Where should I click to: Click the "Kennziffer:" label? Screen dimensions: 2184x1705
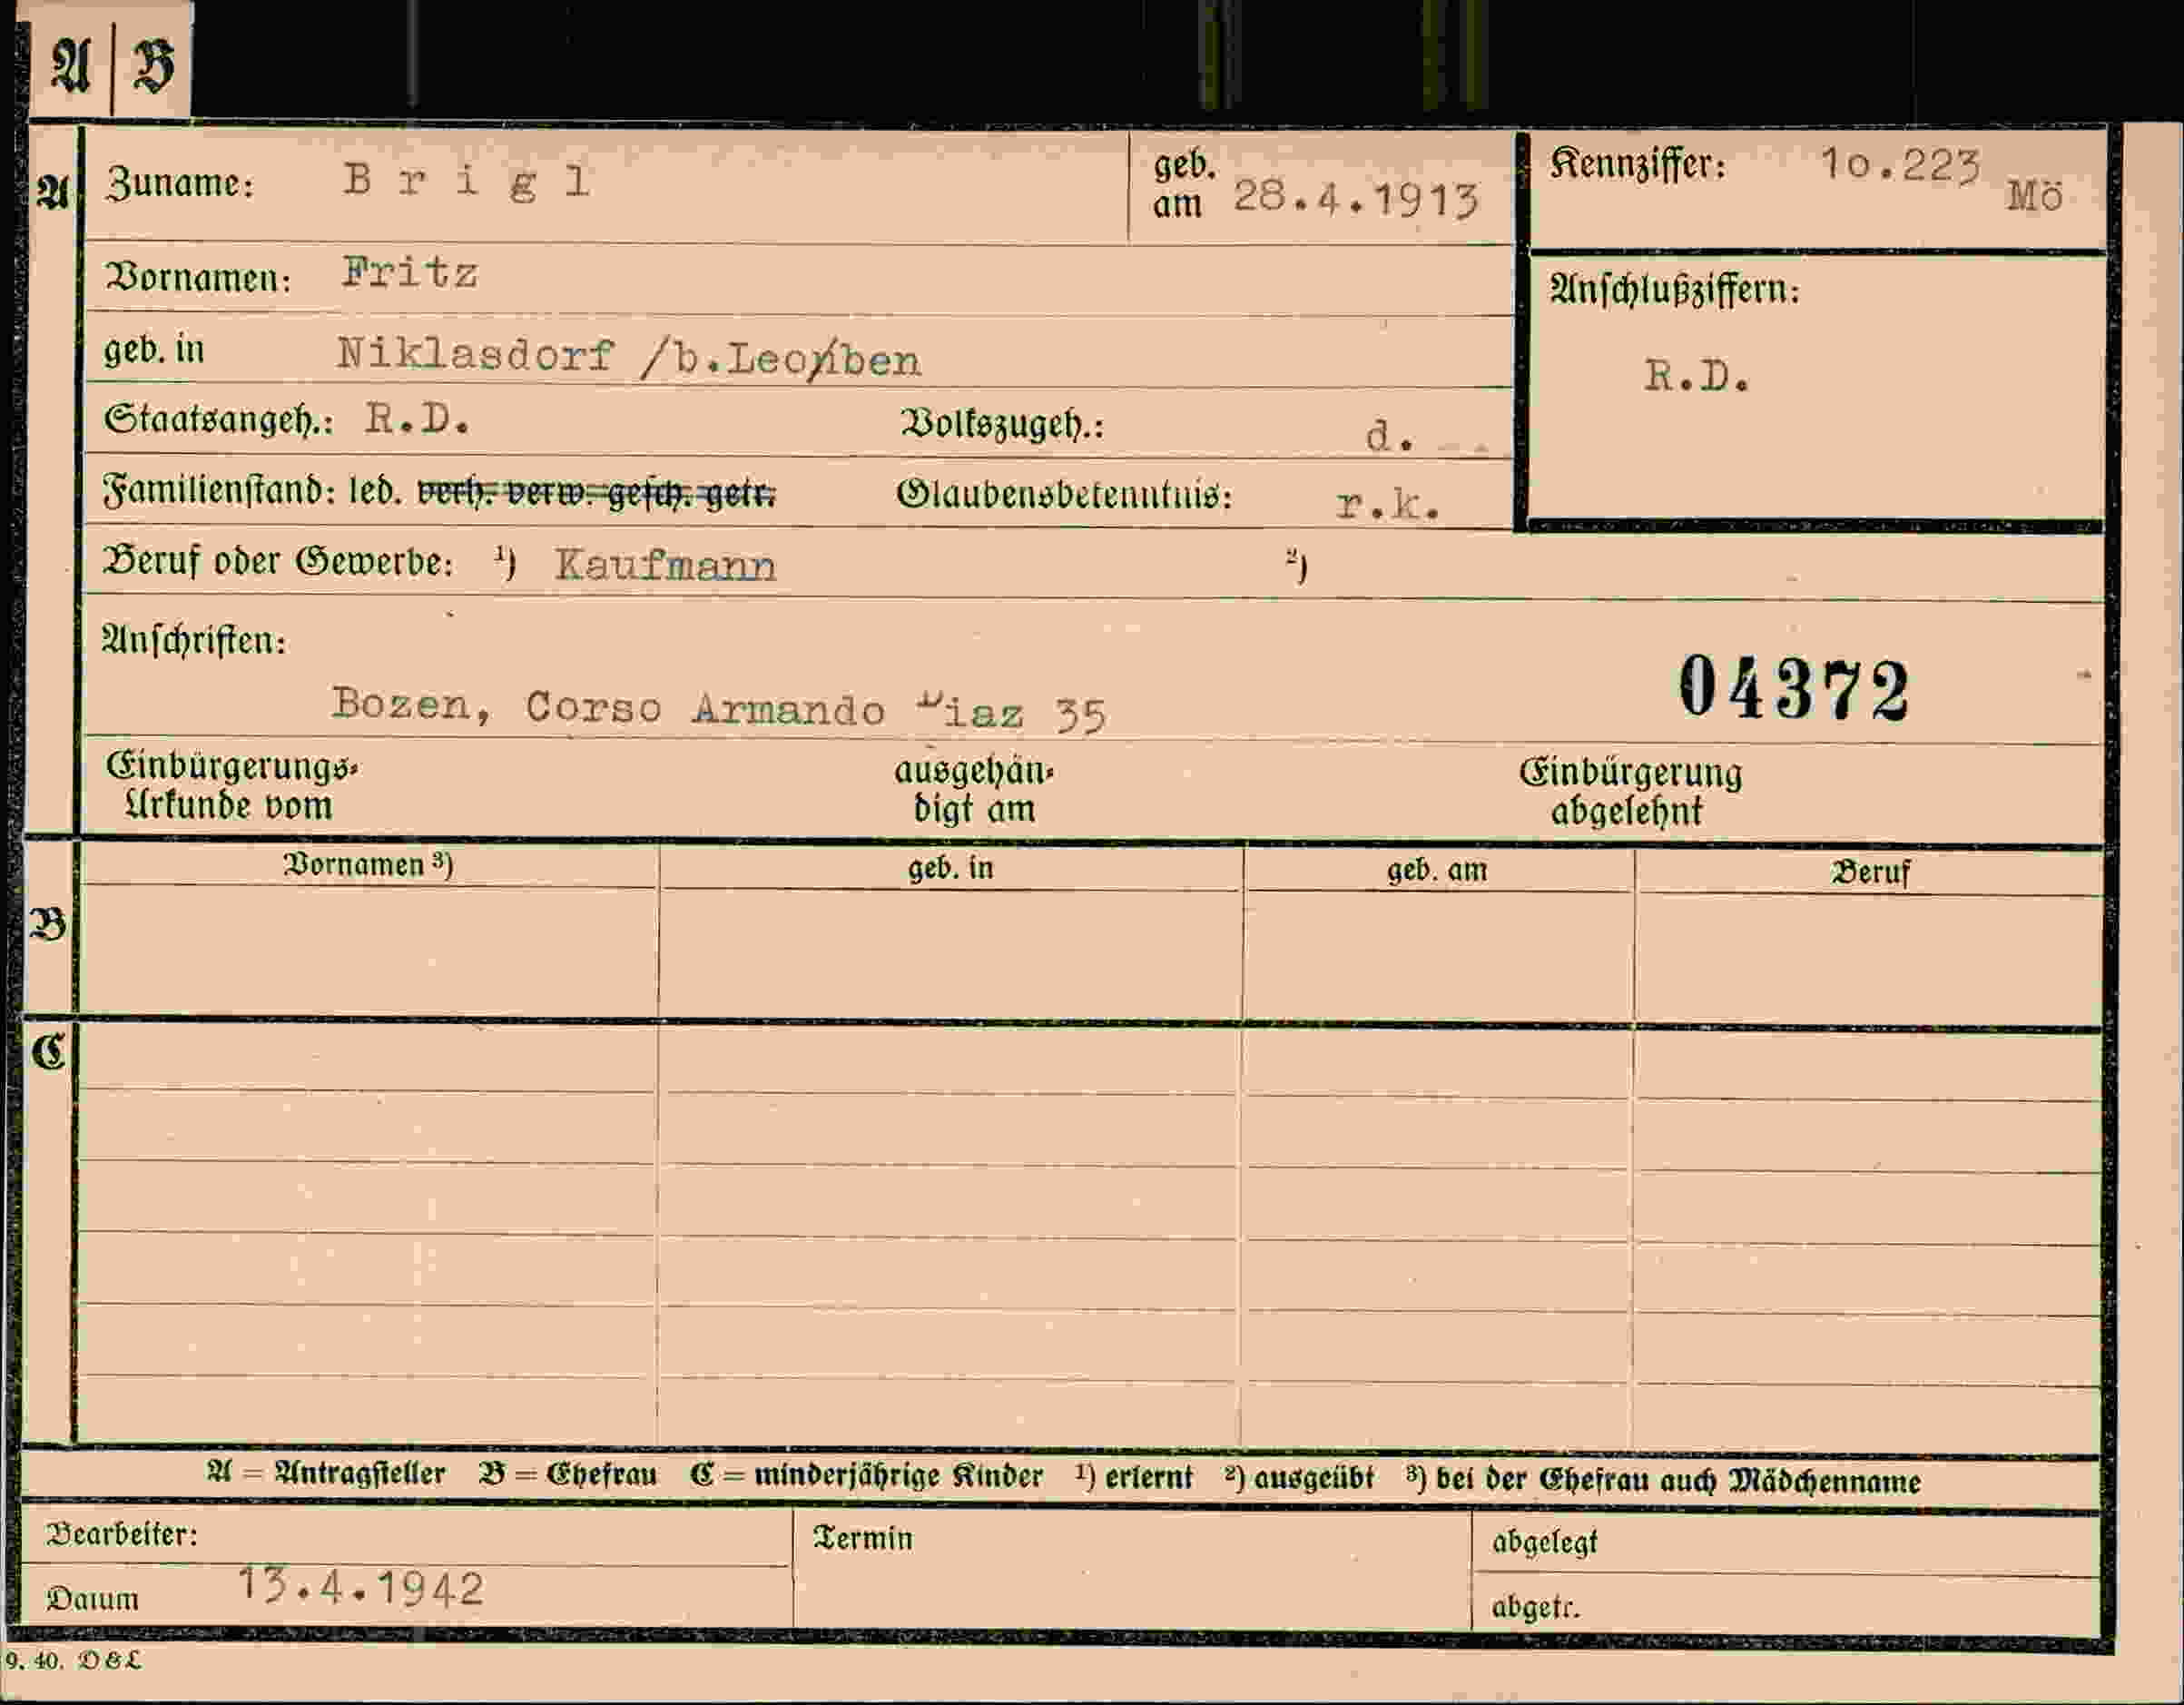(x=1638, y=164)
